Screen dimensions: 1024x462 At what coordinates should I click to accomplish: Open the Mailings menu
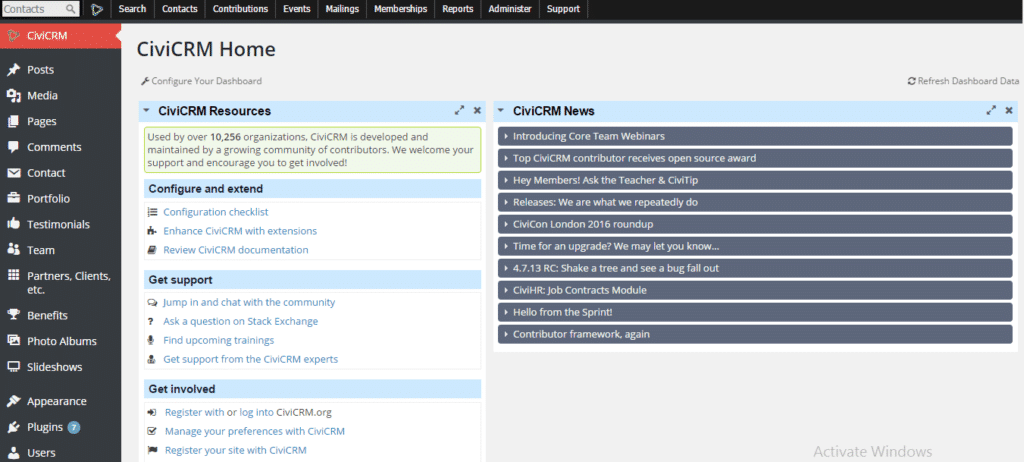[343, 9]
